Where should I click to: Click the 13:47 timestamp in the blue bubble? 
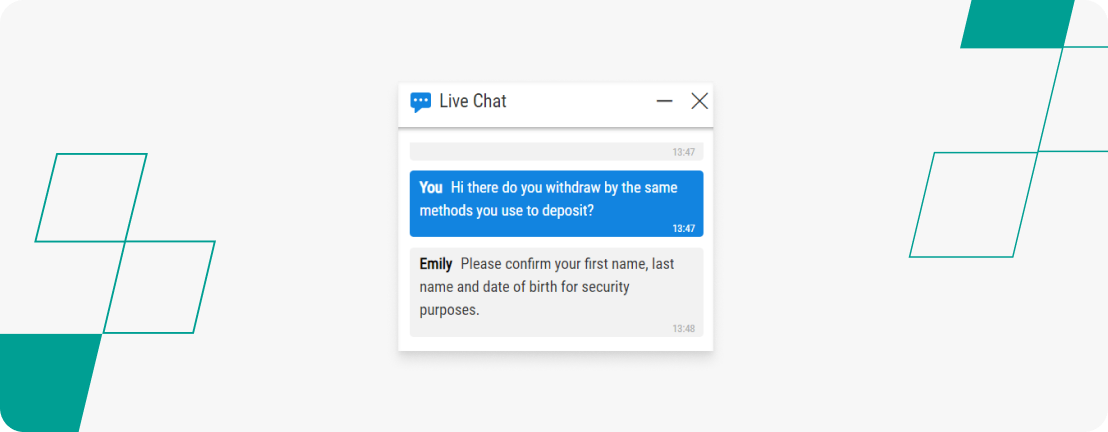pos(683,228)
